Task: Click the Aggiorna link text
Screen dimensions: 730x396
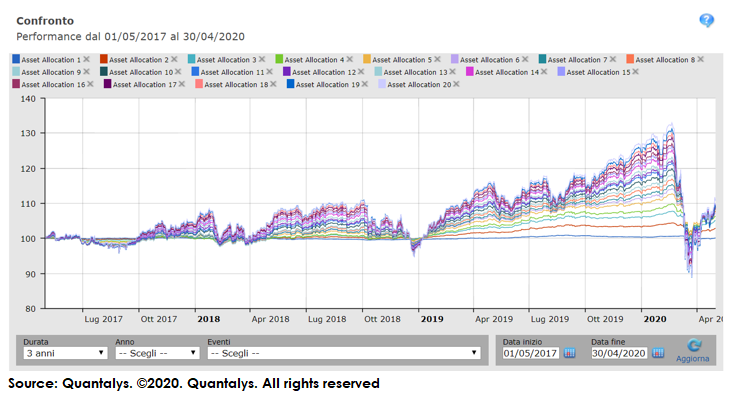Action: click(x=693, y=359)
